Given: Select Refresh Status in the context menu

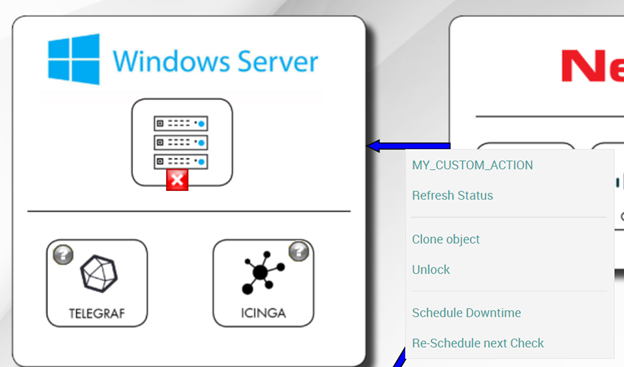Looking at the screenshot, I should (x=452, y=195).
